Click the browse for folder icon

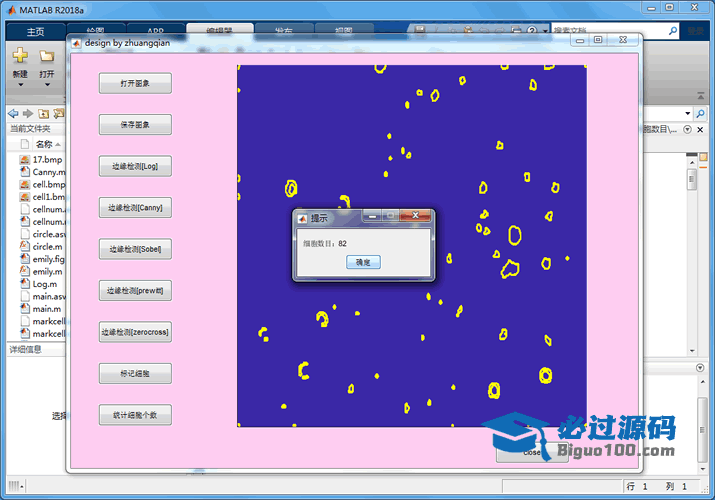58,113
